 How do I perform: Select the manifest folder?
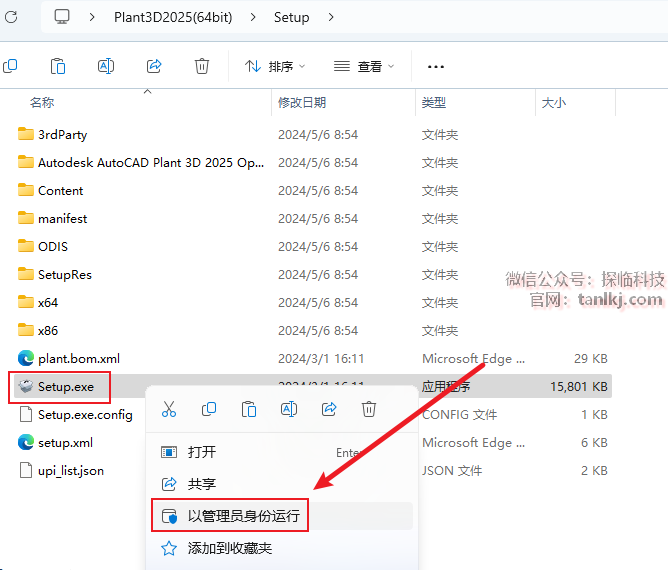click(62, 219)
